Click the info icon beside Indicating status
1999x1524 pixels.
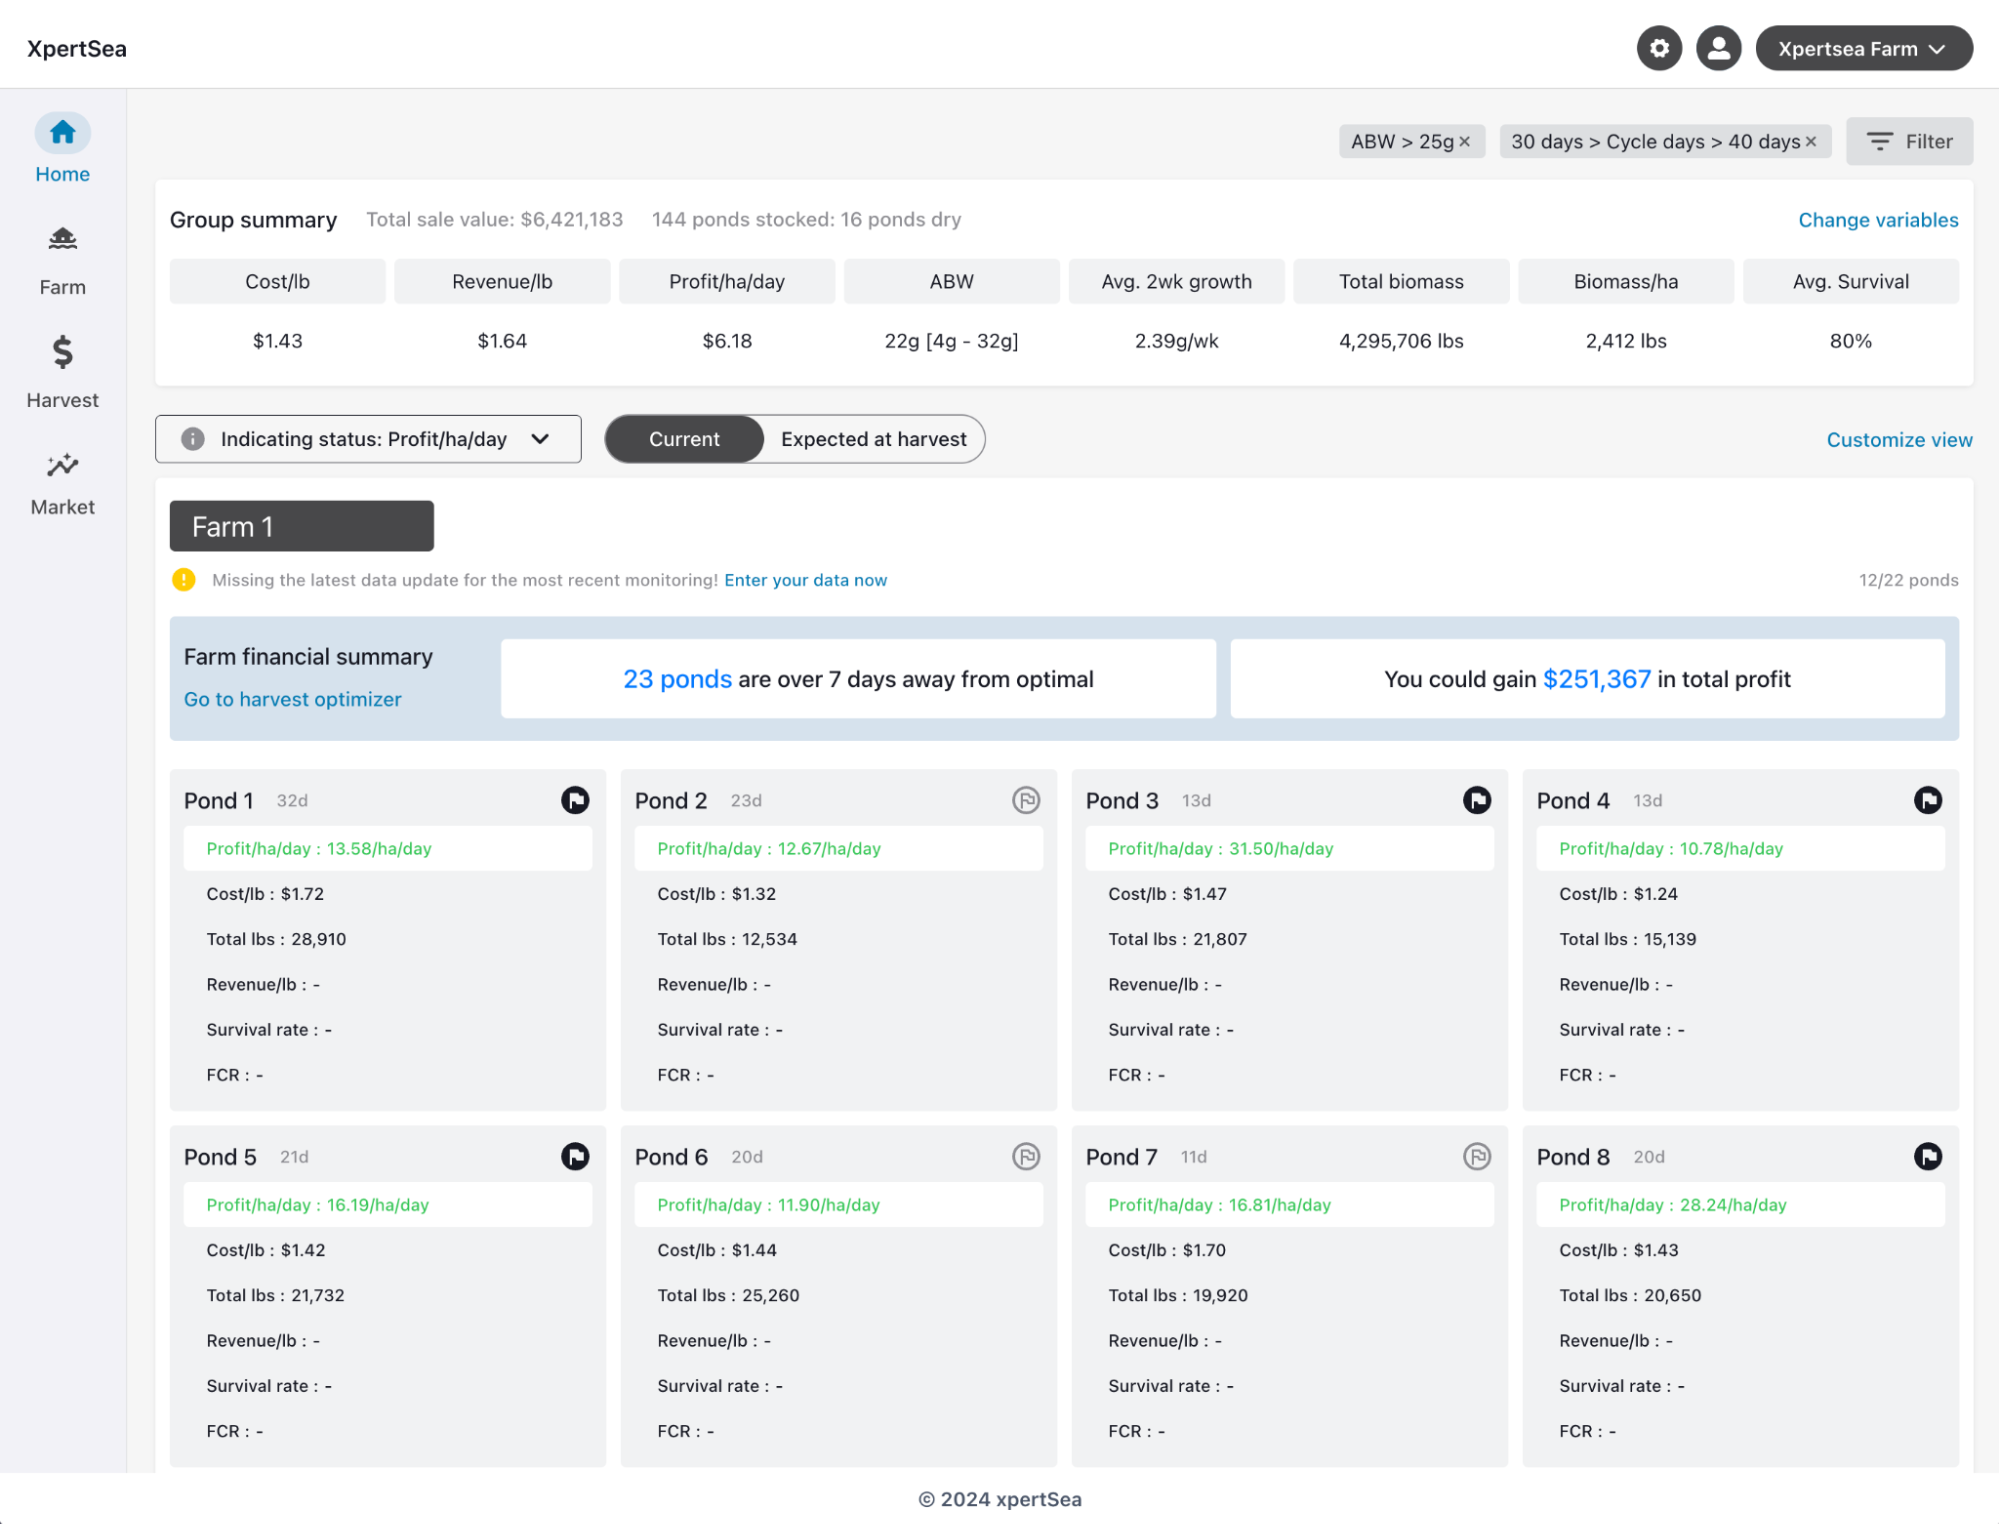[192, 438]
